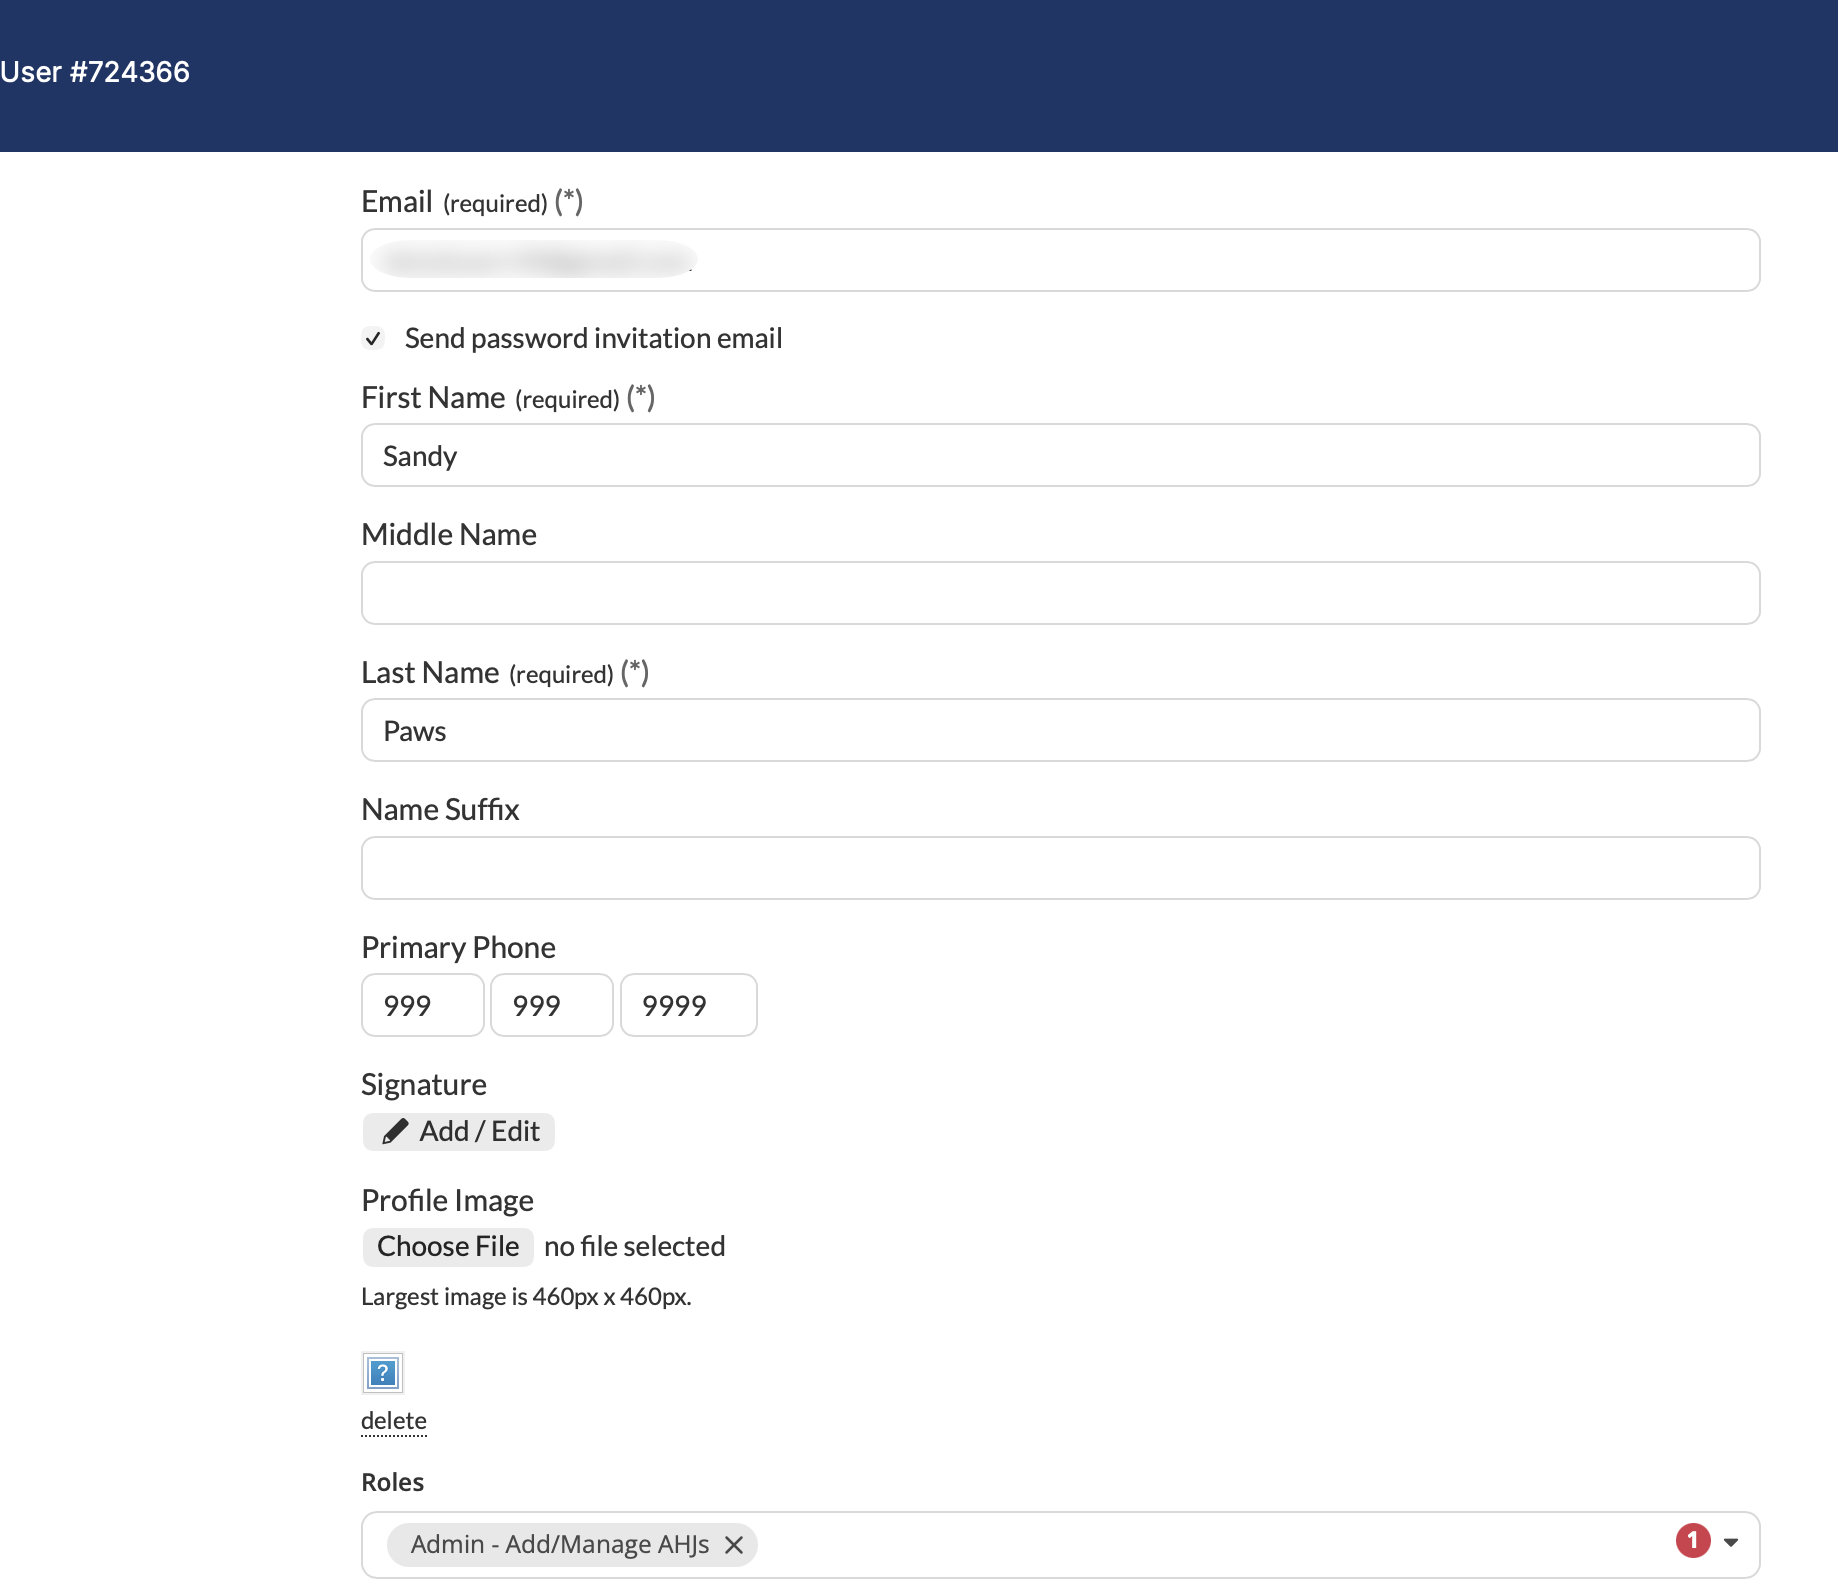This screenshot has height=1586, width=1838.
Task: Click the phone area code field
Action: click(x=423, y=1005)
